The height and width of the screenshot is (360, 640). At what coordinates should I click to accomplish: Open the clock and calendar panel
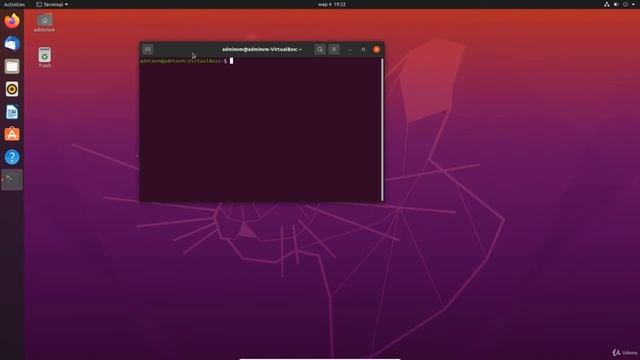click(332, 4)
